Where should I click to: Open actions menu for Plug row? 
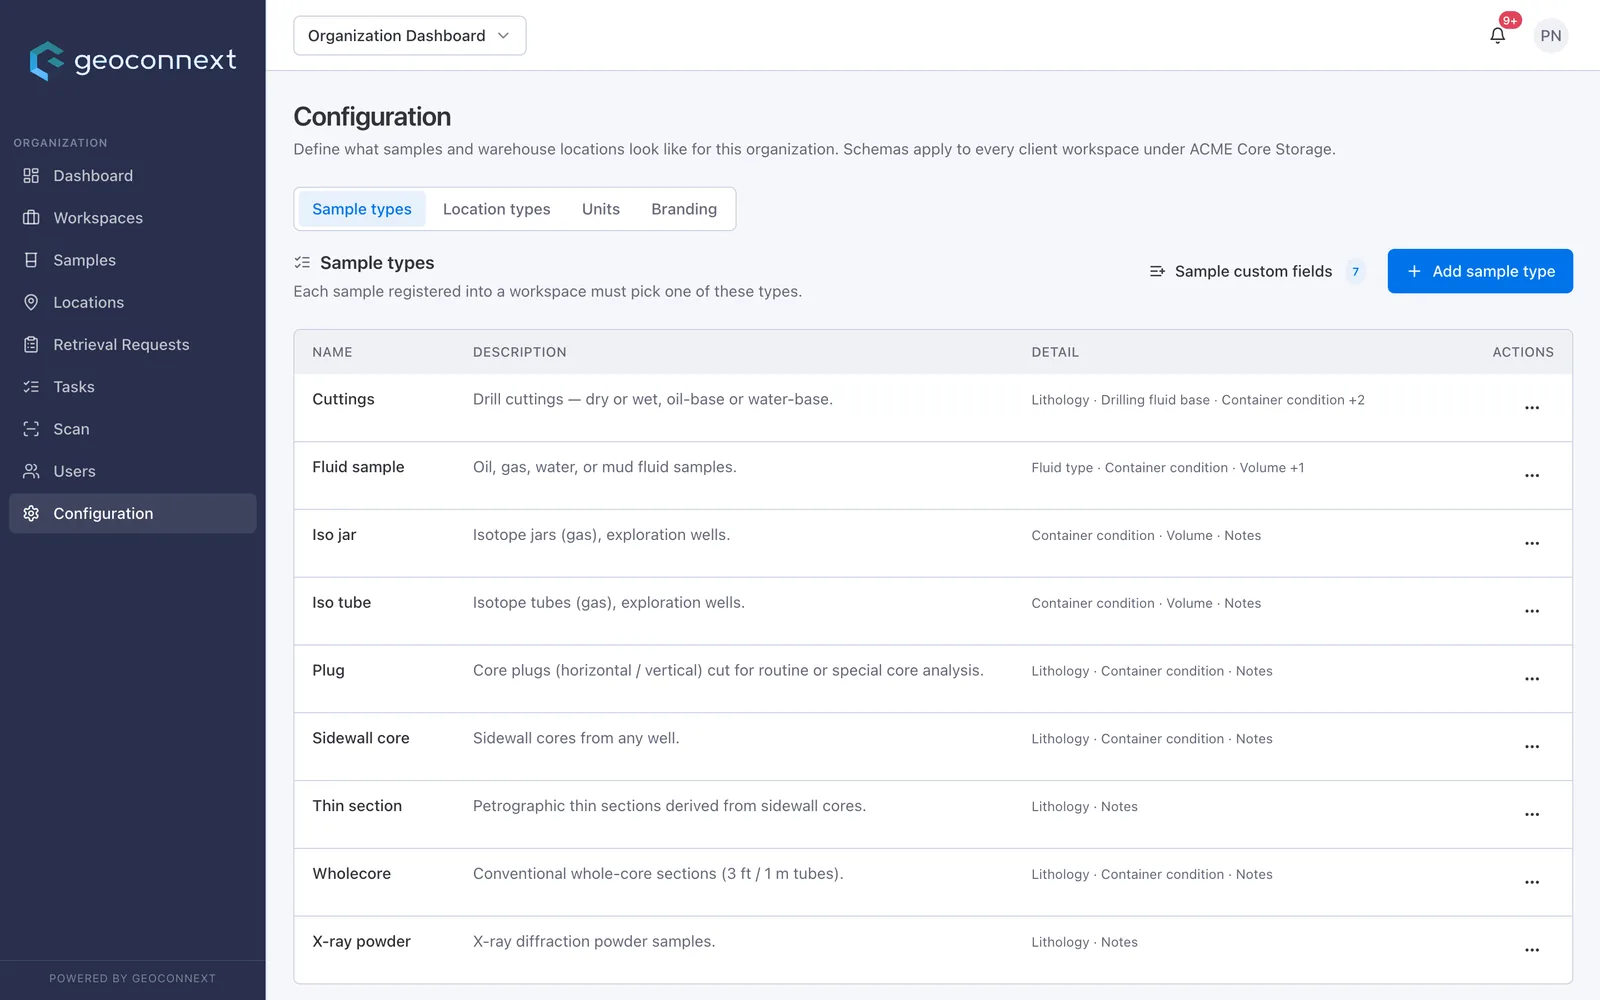click(x=1531, y=679)
